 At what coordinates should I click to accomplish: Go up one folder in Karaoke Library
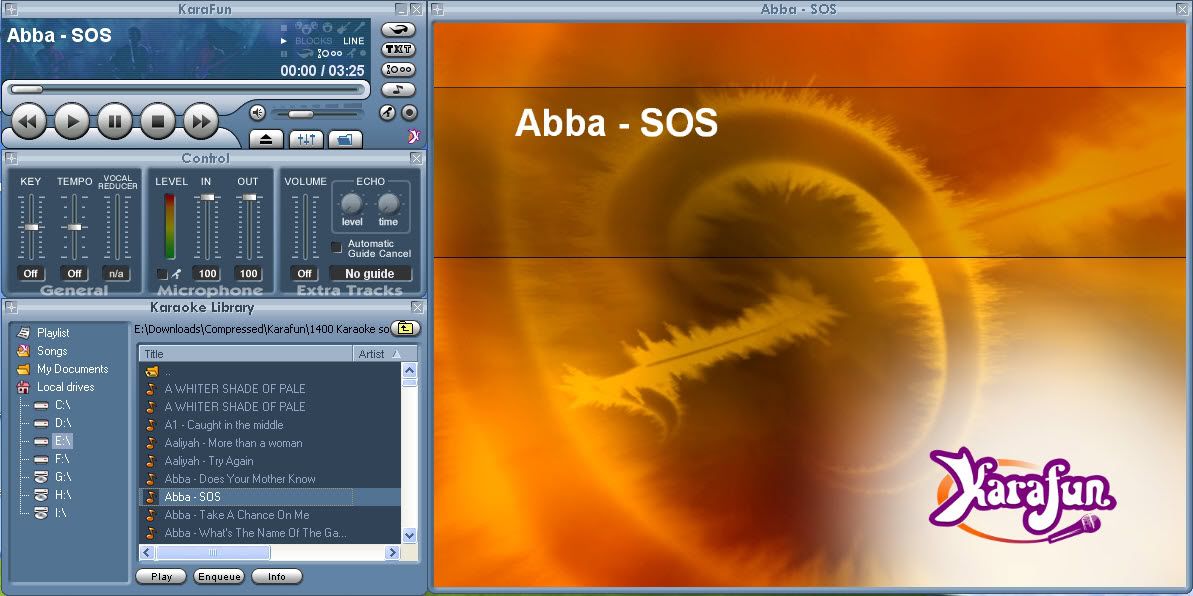405,328
